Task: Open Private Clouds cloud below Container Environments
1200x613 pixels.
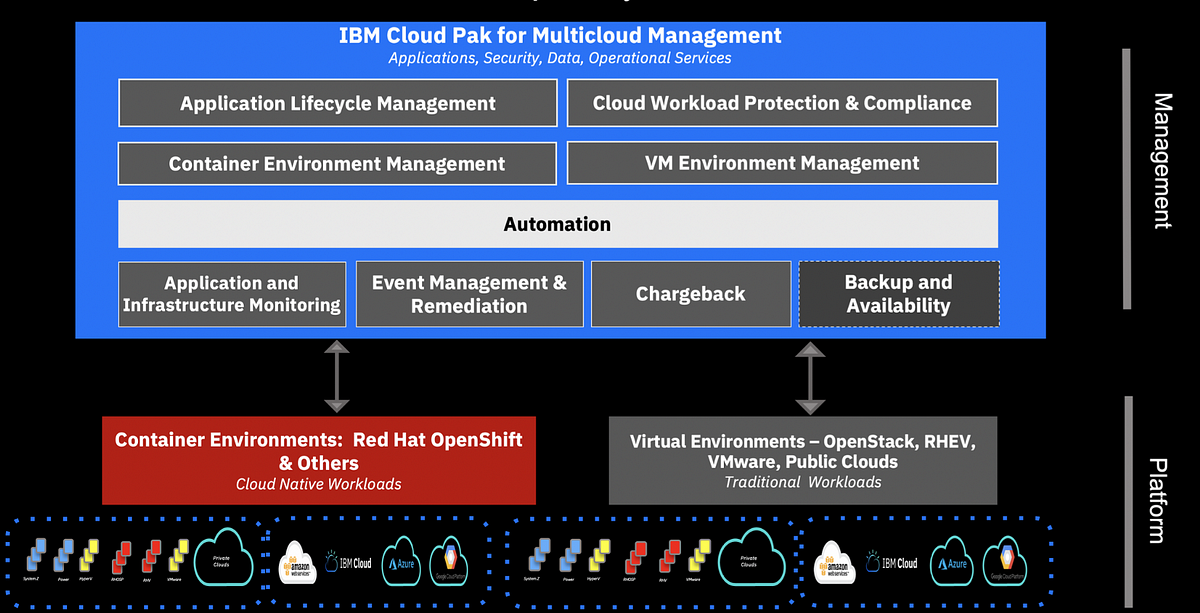Action: click(x=223, y=558)
